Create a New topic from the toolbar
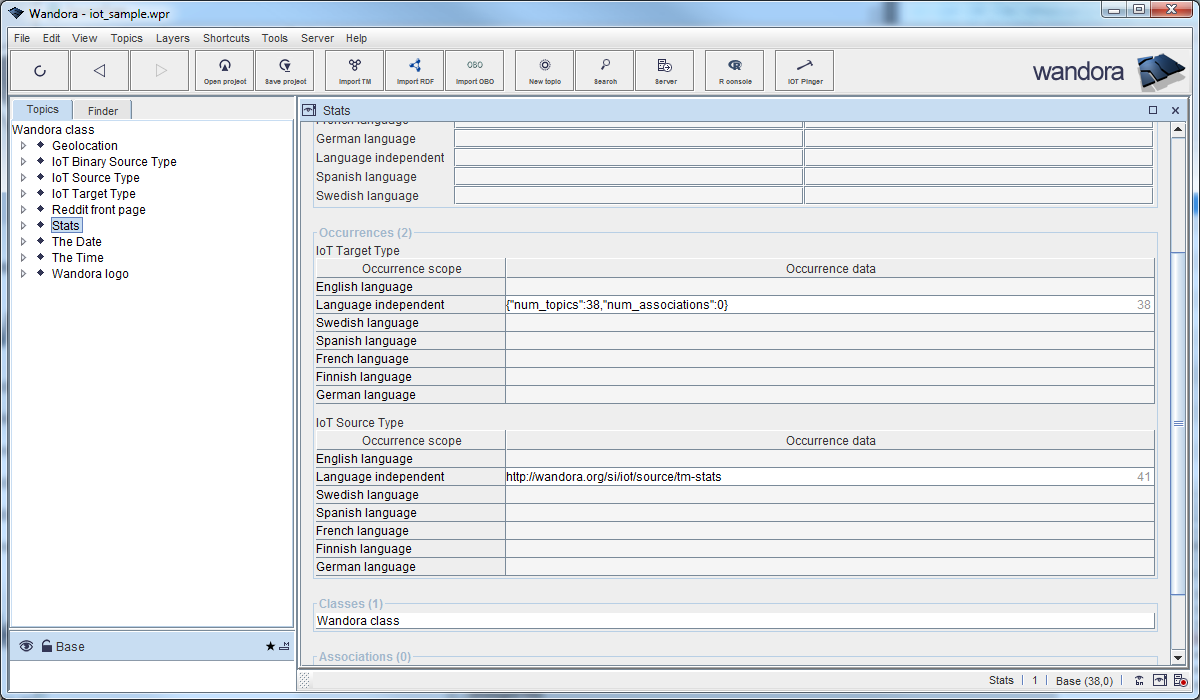This screenshot has width=1200, height=700. pyautogui.click(x=544, y=71)
